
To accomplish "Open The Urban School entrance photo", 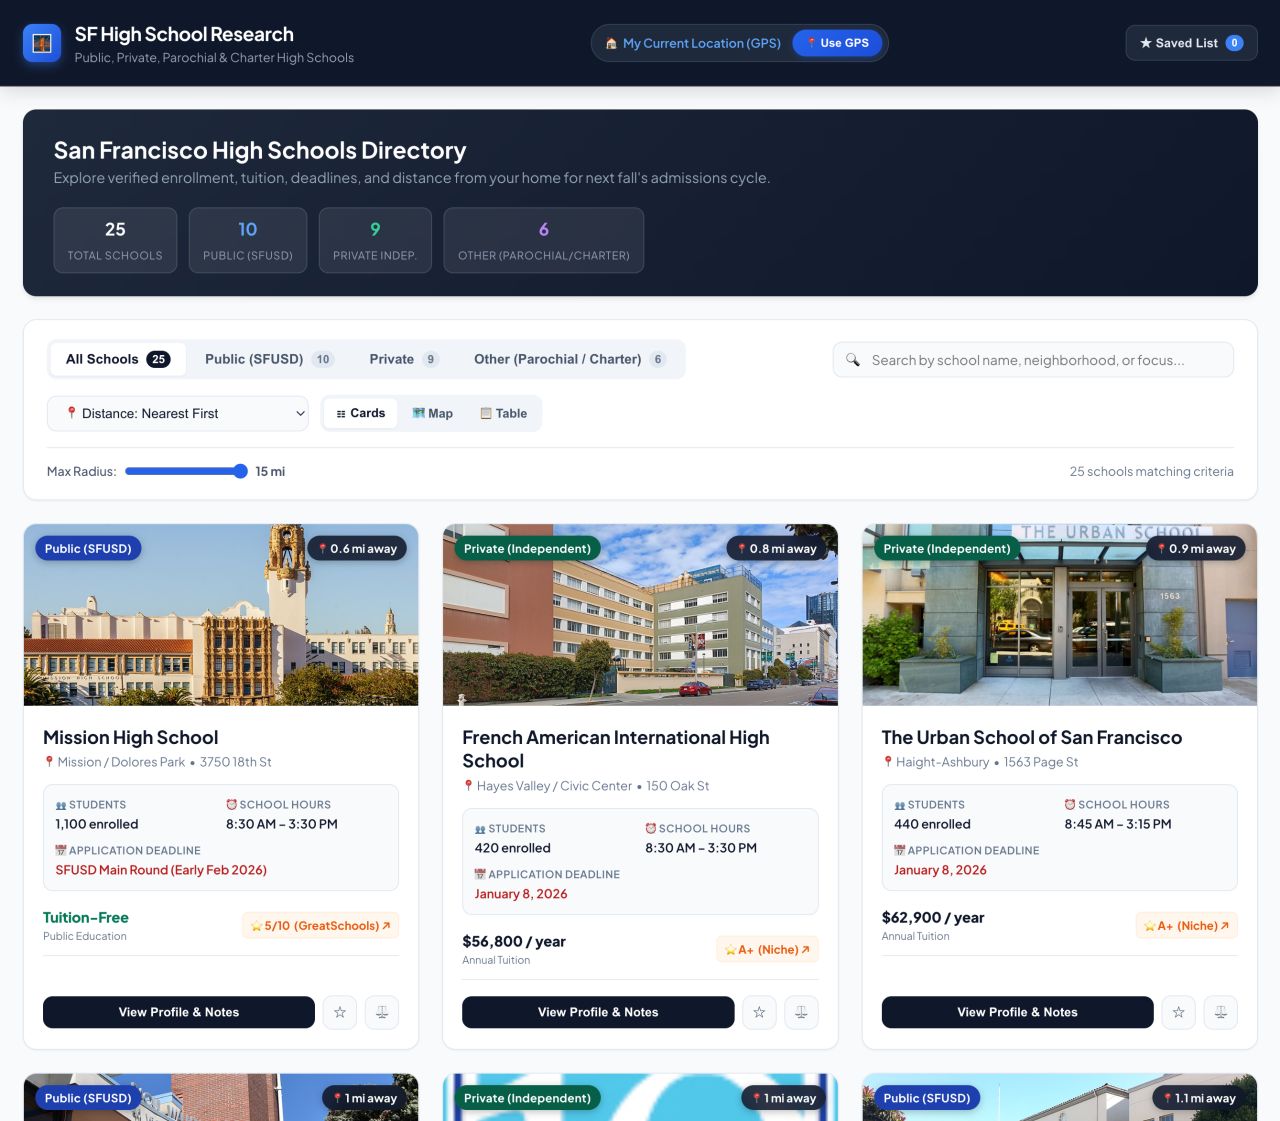I will [x=1060, y=615].
